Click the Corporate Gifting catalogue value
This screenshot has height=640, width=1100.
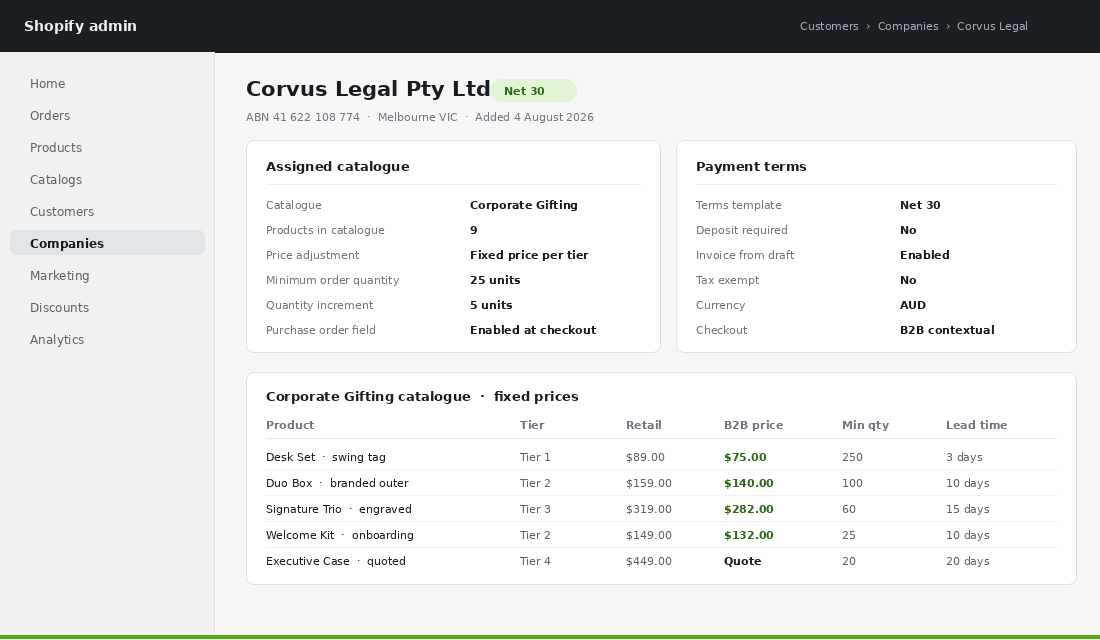(523, 205)
